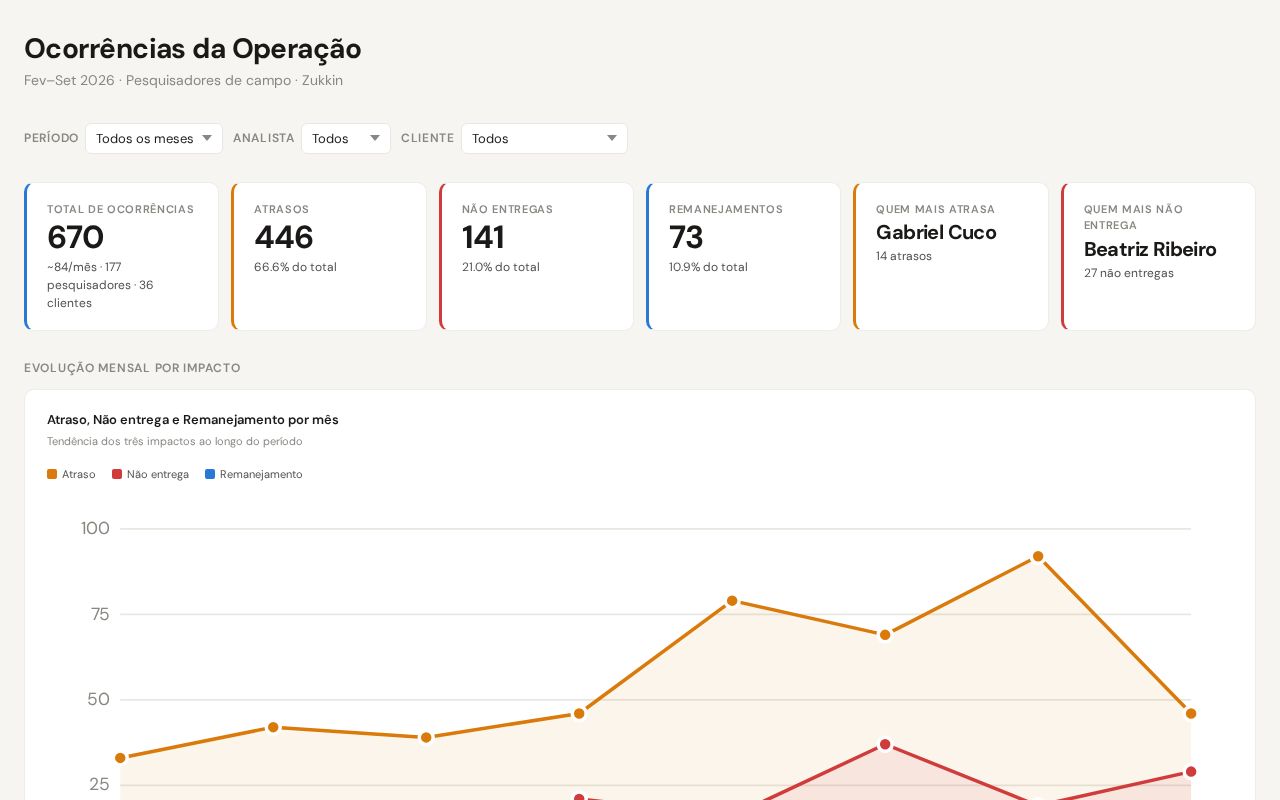Expand the Cliente dropdown

(544, 138)
